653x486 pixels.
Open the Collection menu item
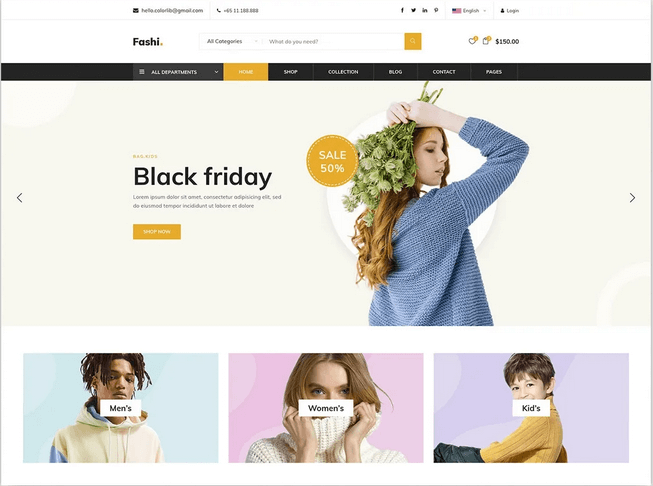(x=343, y=72)
